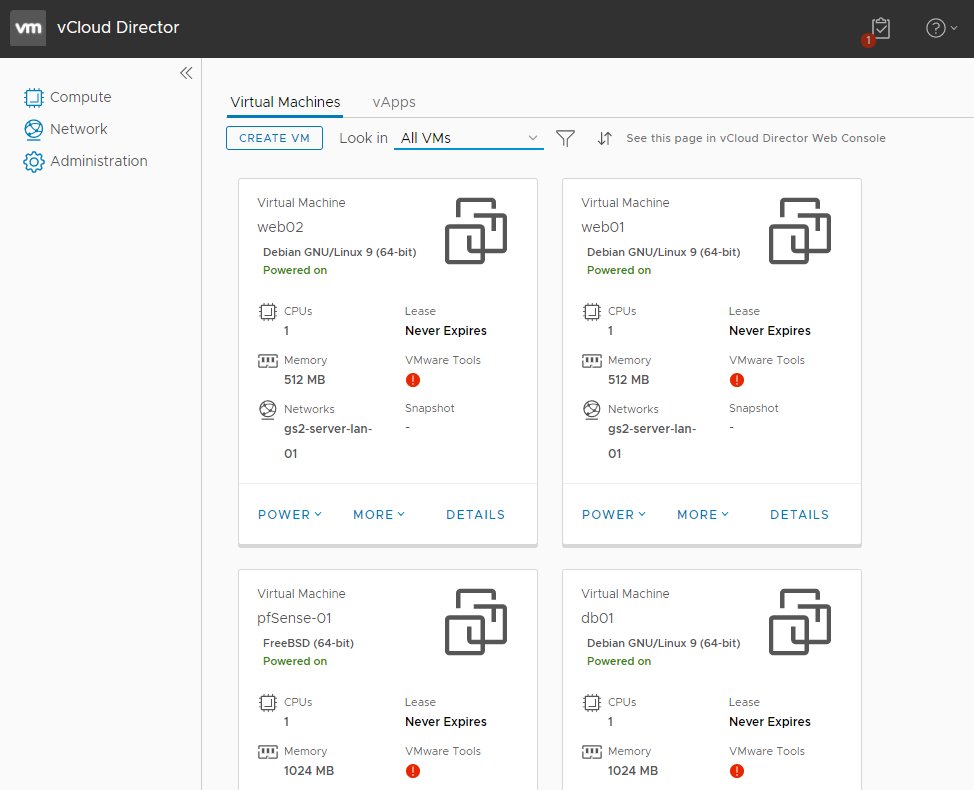Click gs2-server-lan-01 network on web01
This screenshot has width=974, height=790.
coord(652,442)
